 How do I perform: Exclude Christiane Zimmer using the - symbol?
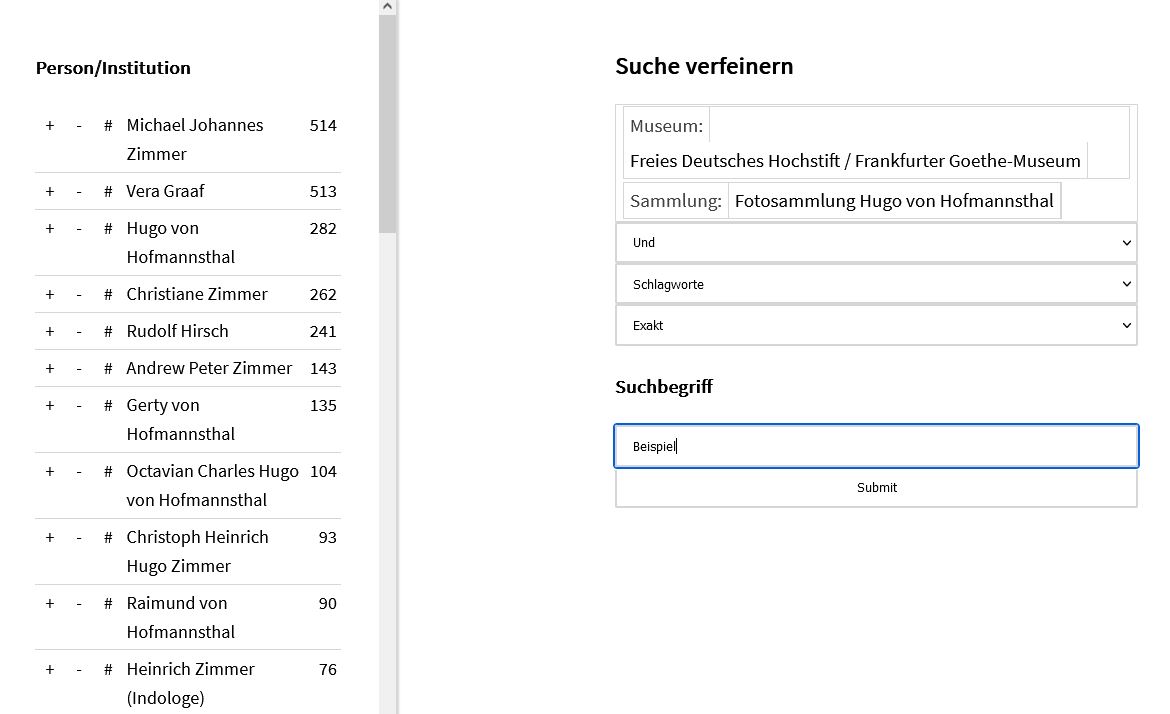[79, 295]
